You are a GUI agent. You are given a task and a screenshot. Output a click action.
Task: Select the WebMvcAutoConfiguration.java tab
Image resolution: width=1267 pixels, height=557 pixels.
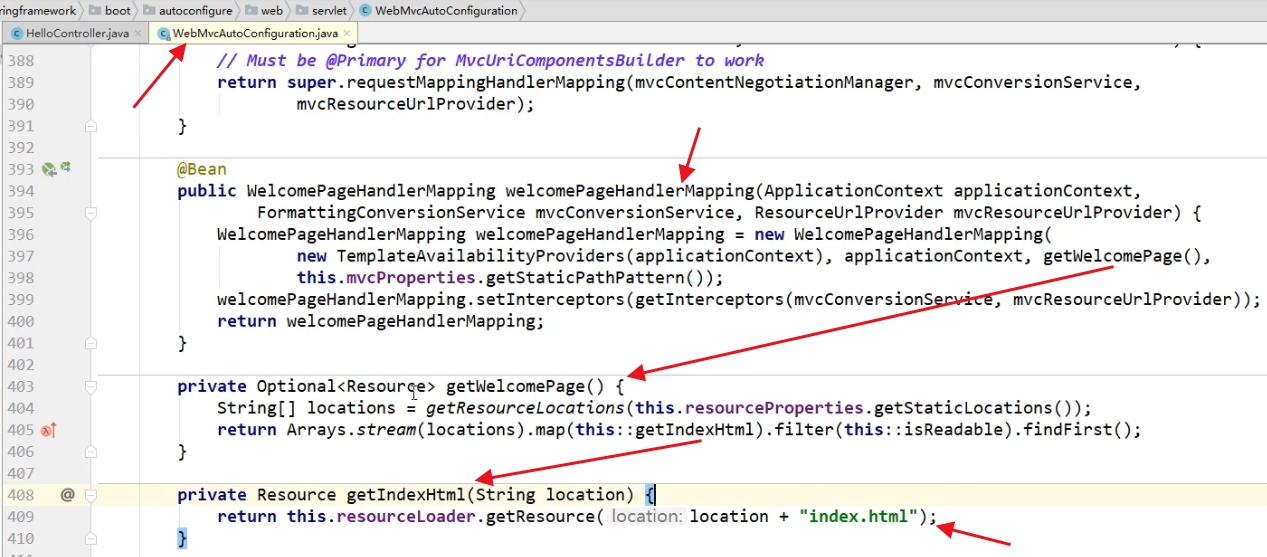pyautogui.click(x=255, y=33)
